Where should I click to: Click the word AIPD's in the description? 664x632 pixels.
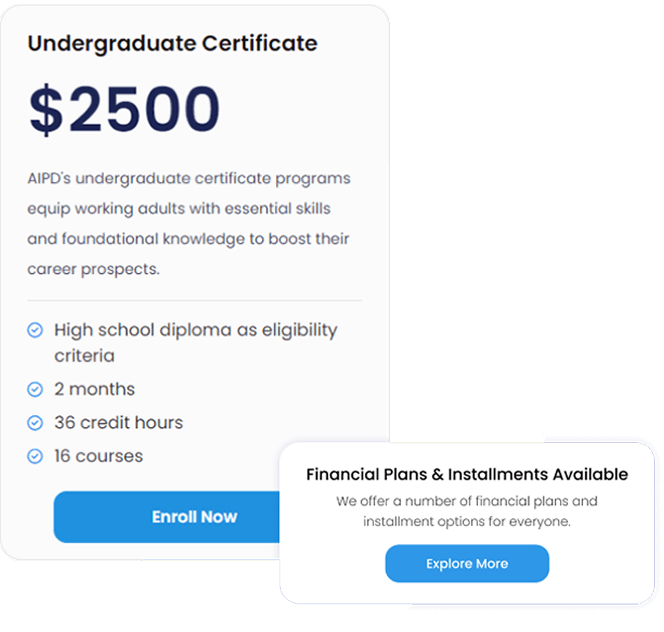tap(49, 178)
